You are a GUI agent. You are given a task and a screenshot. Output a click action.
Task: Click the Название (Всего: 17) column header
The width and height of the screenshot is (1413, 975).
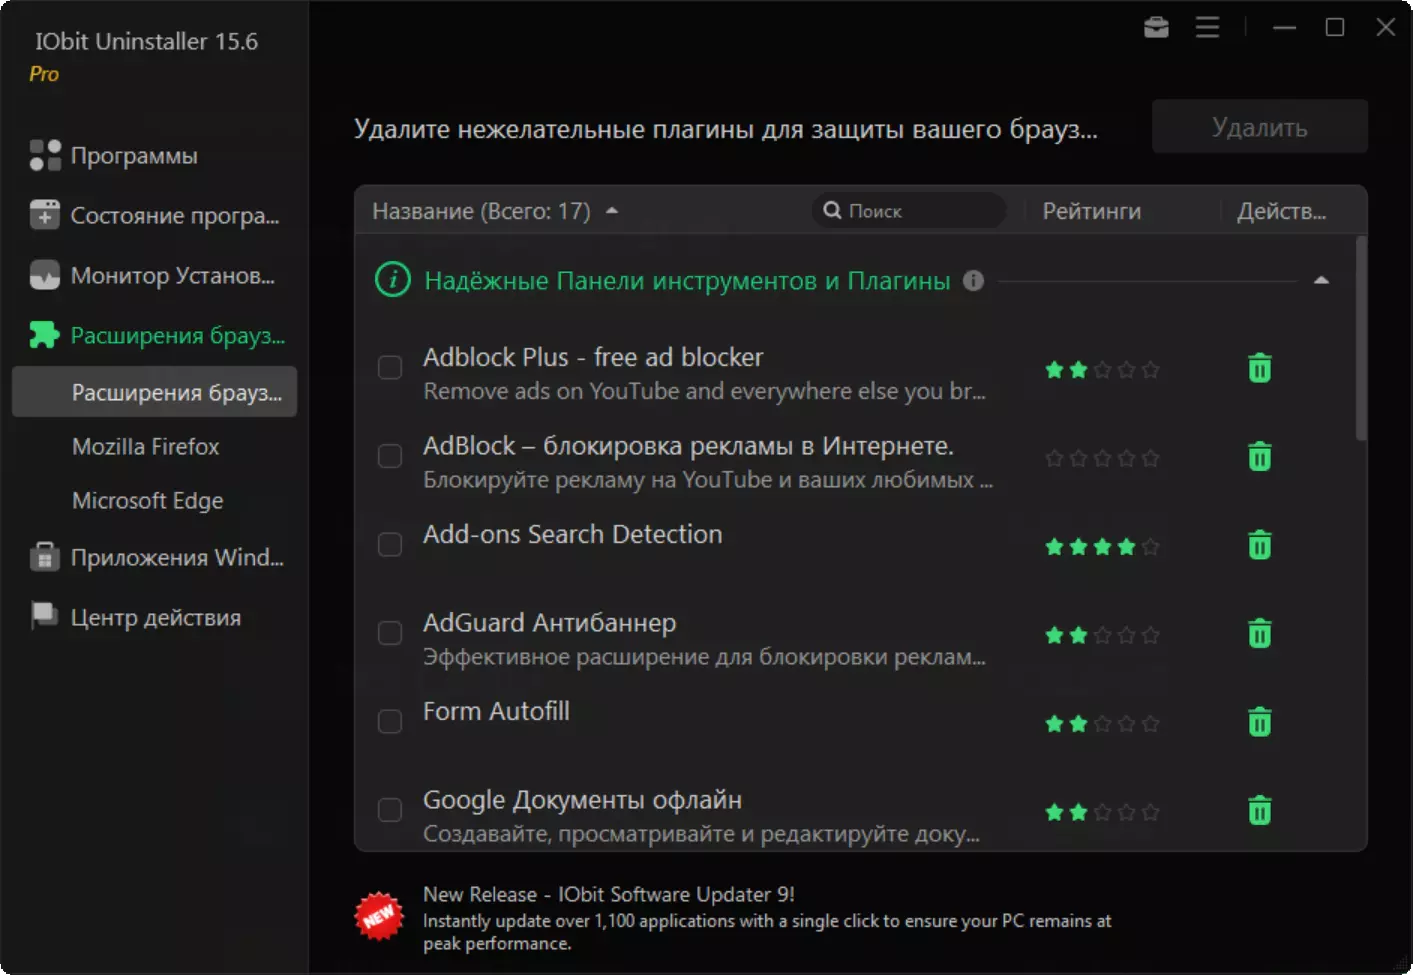click(481, 211)
